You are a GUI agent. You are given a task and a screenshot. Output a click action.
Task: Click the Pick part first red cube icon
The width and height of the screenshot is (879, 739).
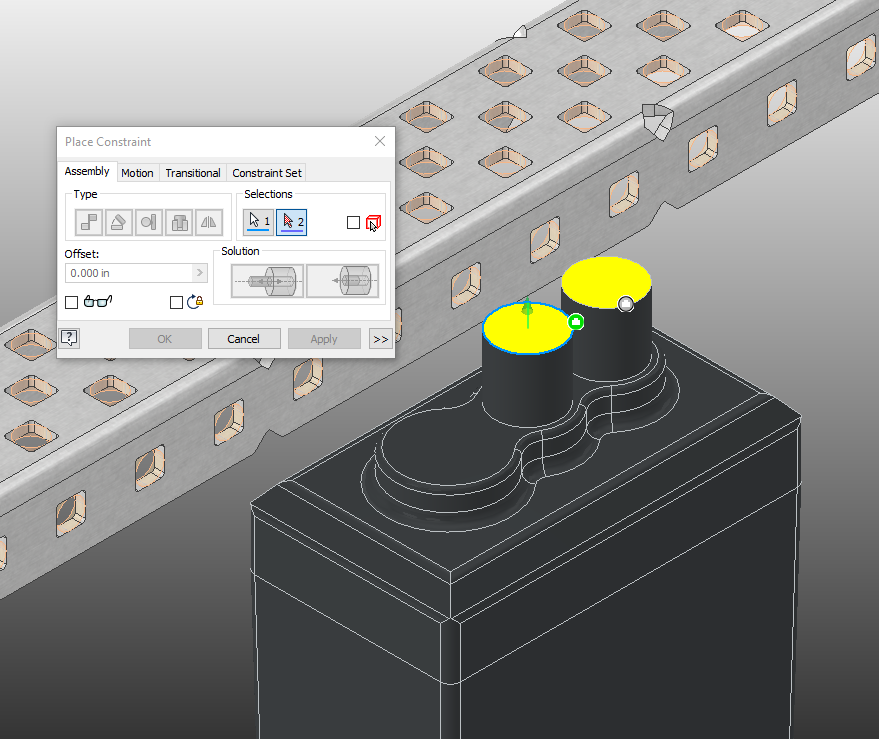click(x=373, y=223)
